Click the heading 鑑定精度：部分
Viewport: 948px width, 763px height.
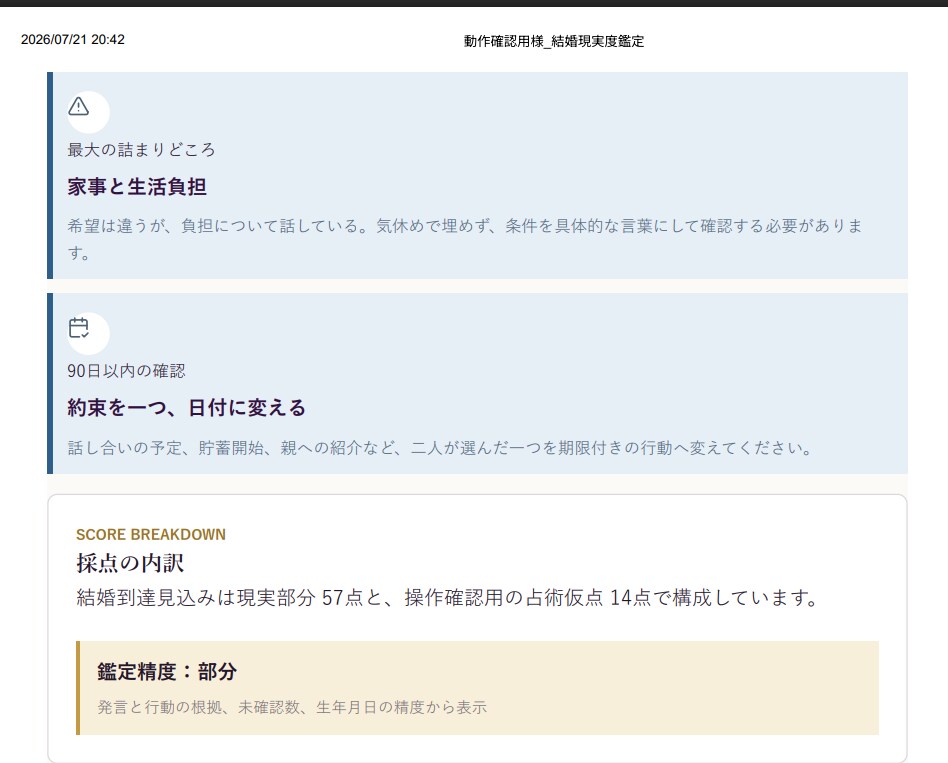pos(167,672)
